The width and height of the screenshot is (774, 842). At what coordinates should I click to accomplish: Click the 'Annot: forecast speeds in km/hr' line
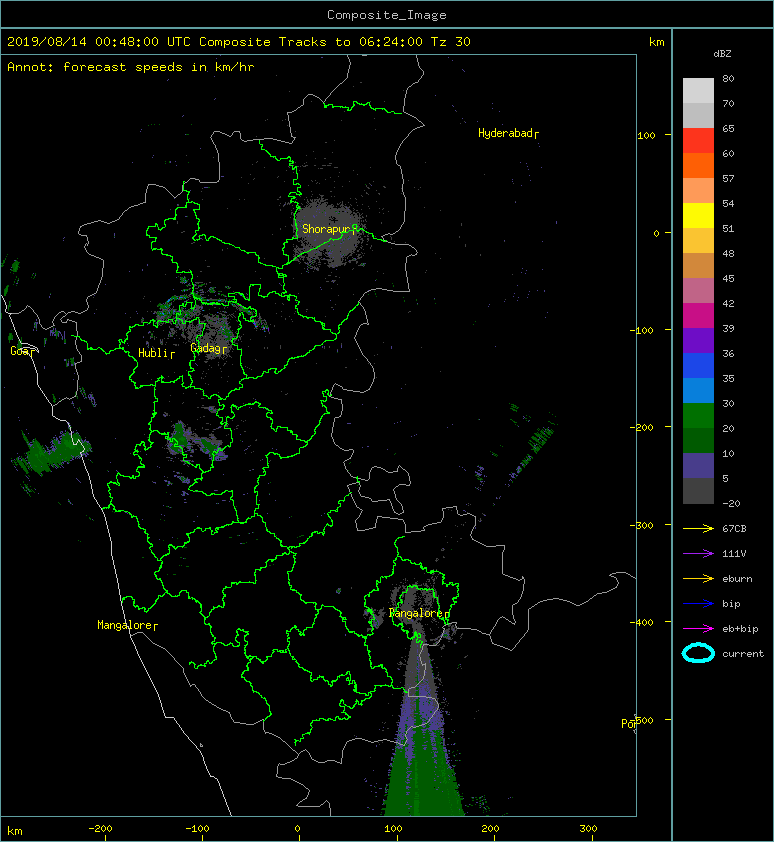pyautogui.click(x=131, y=67)
